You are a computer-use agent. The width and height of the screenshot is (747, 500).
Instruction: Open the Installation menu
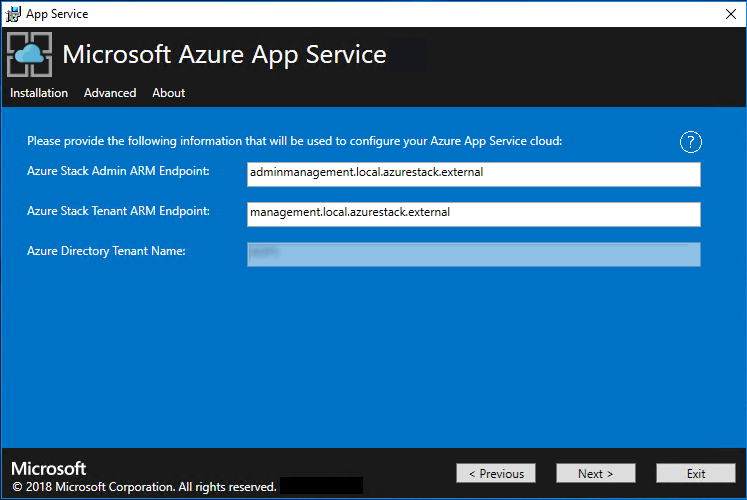pos(39,93)
